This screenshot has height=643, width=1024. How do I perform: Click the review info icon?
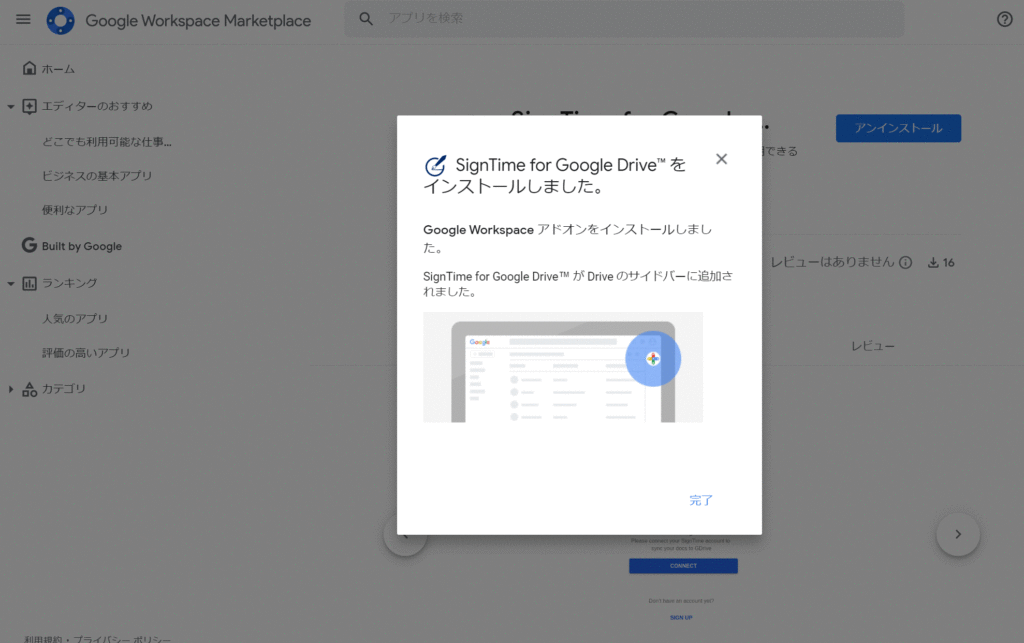(x=905, y=262)
